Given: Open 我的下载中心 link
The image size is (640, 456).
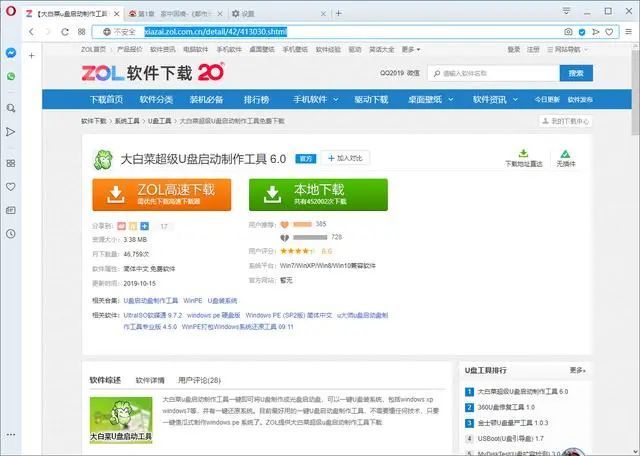Looking at the screenshot, I should tap(565, 121).
